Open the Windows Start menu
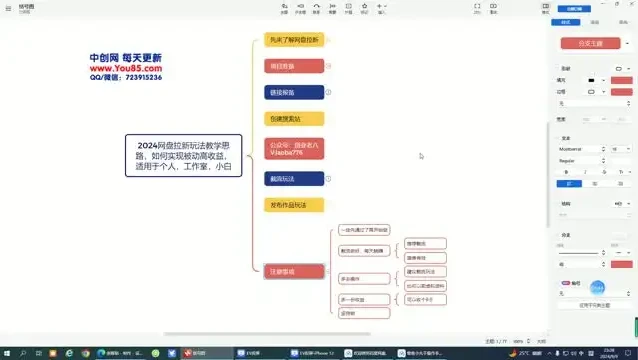Viewport: 638px width, 360px height. (x=7, y=353)
